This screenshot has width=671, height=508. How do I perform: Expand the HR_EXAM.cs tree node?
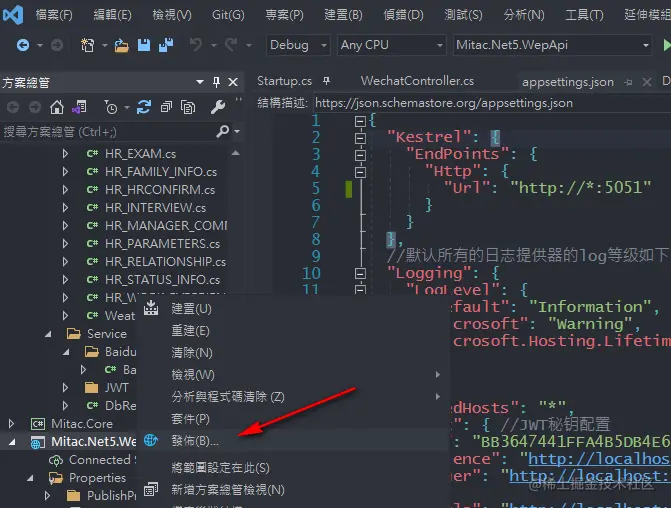point(65,153)
